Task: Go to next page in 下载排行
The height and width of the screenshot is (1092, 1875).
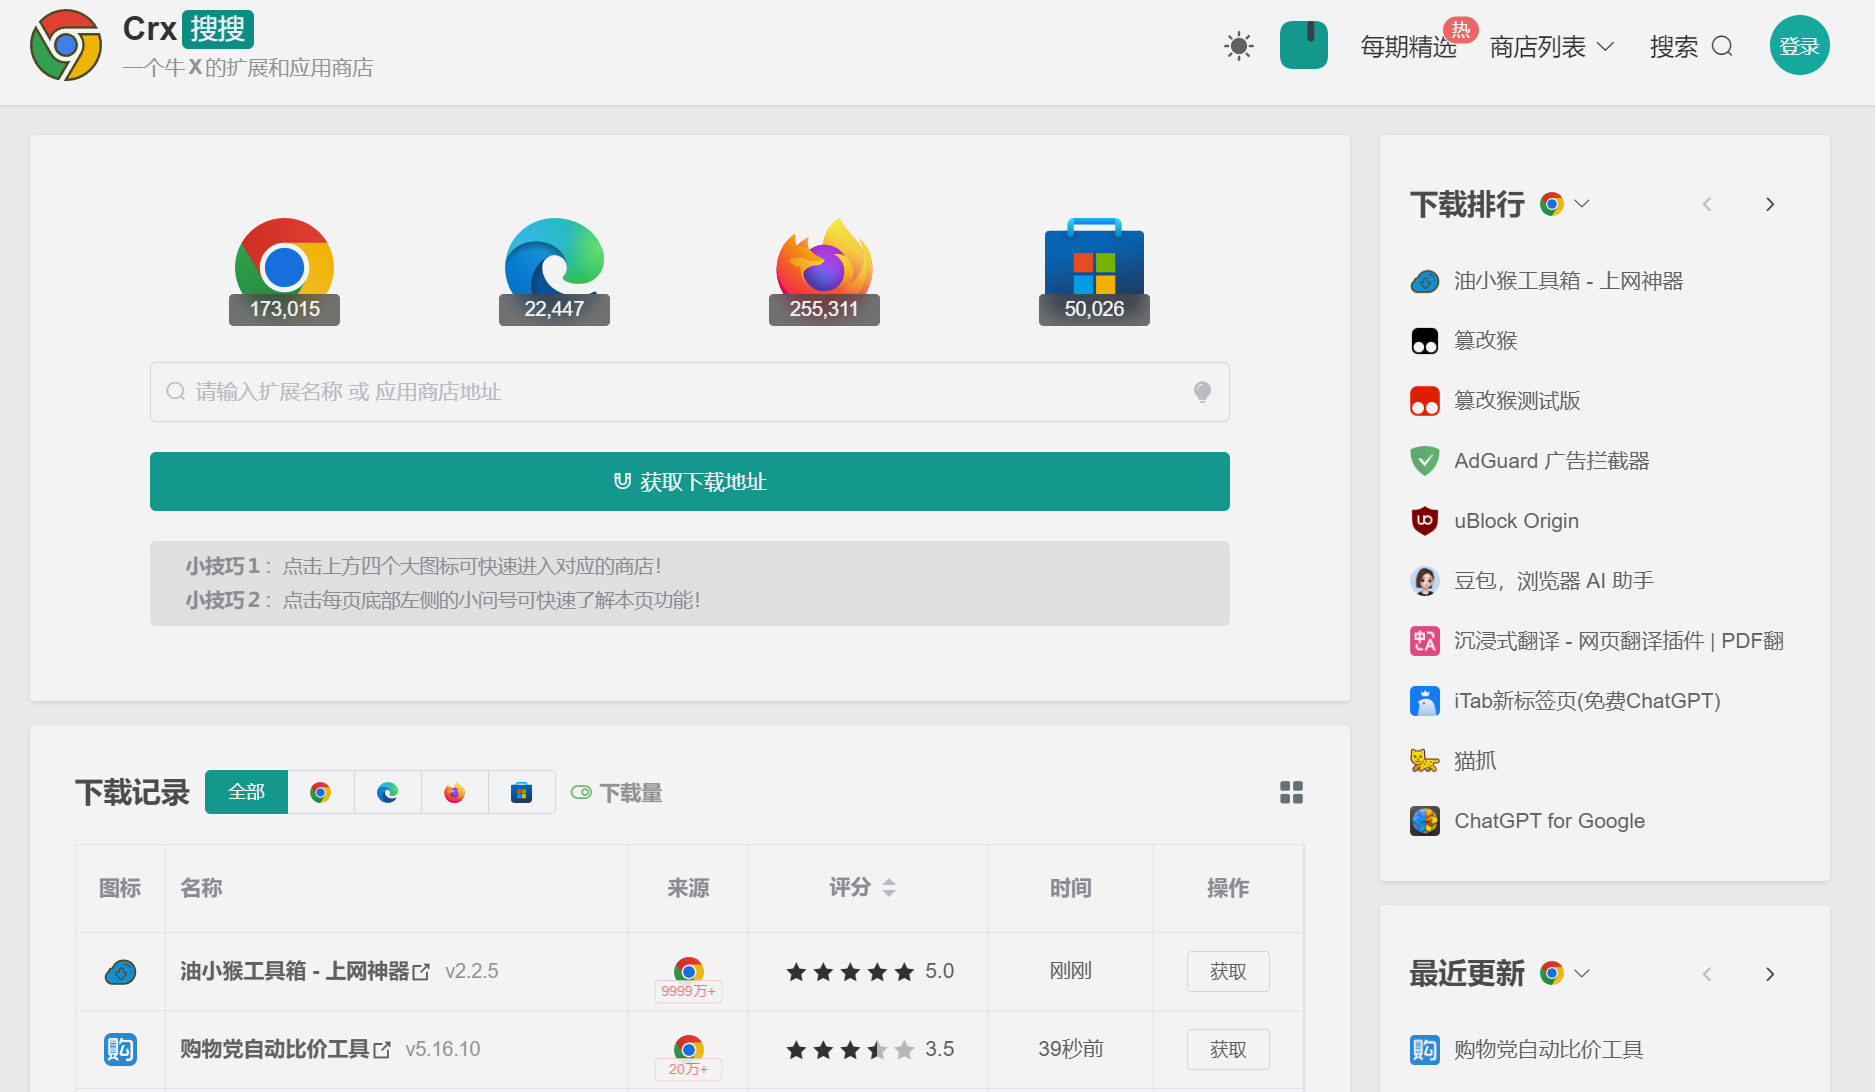Action: coord(1770,204)
